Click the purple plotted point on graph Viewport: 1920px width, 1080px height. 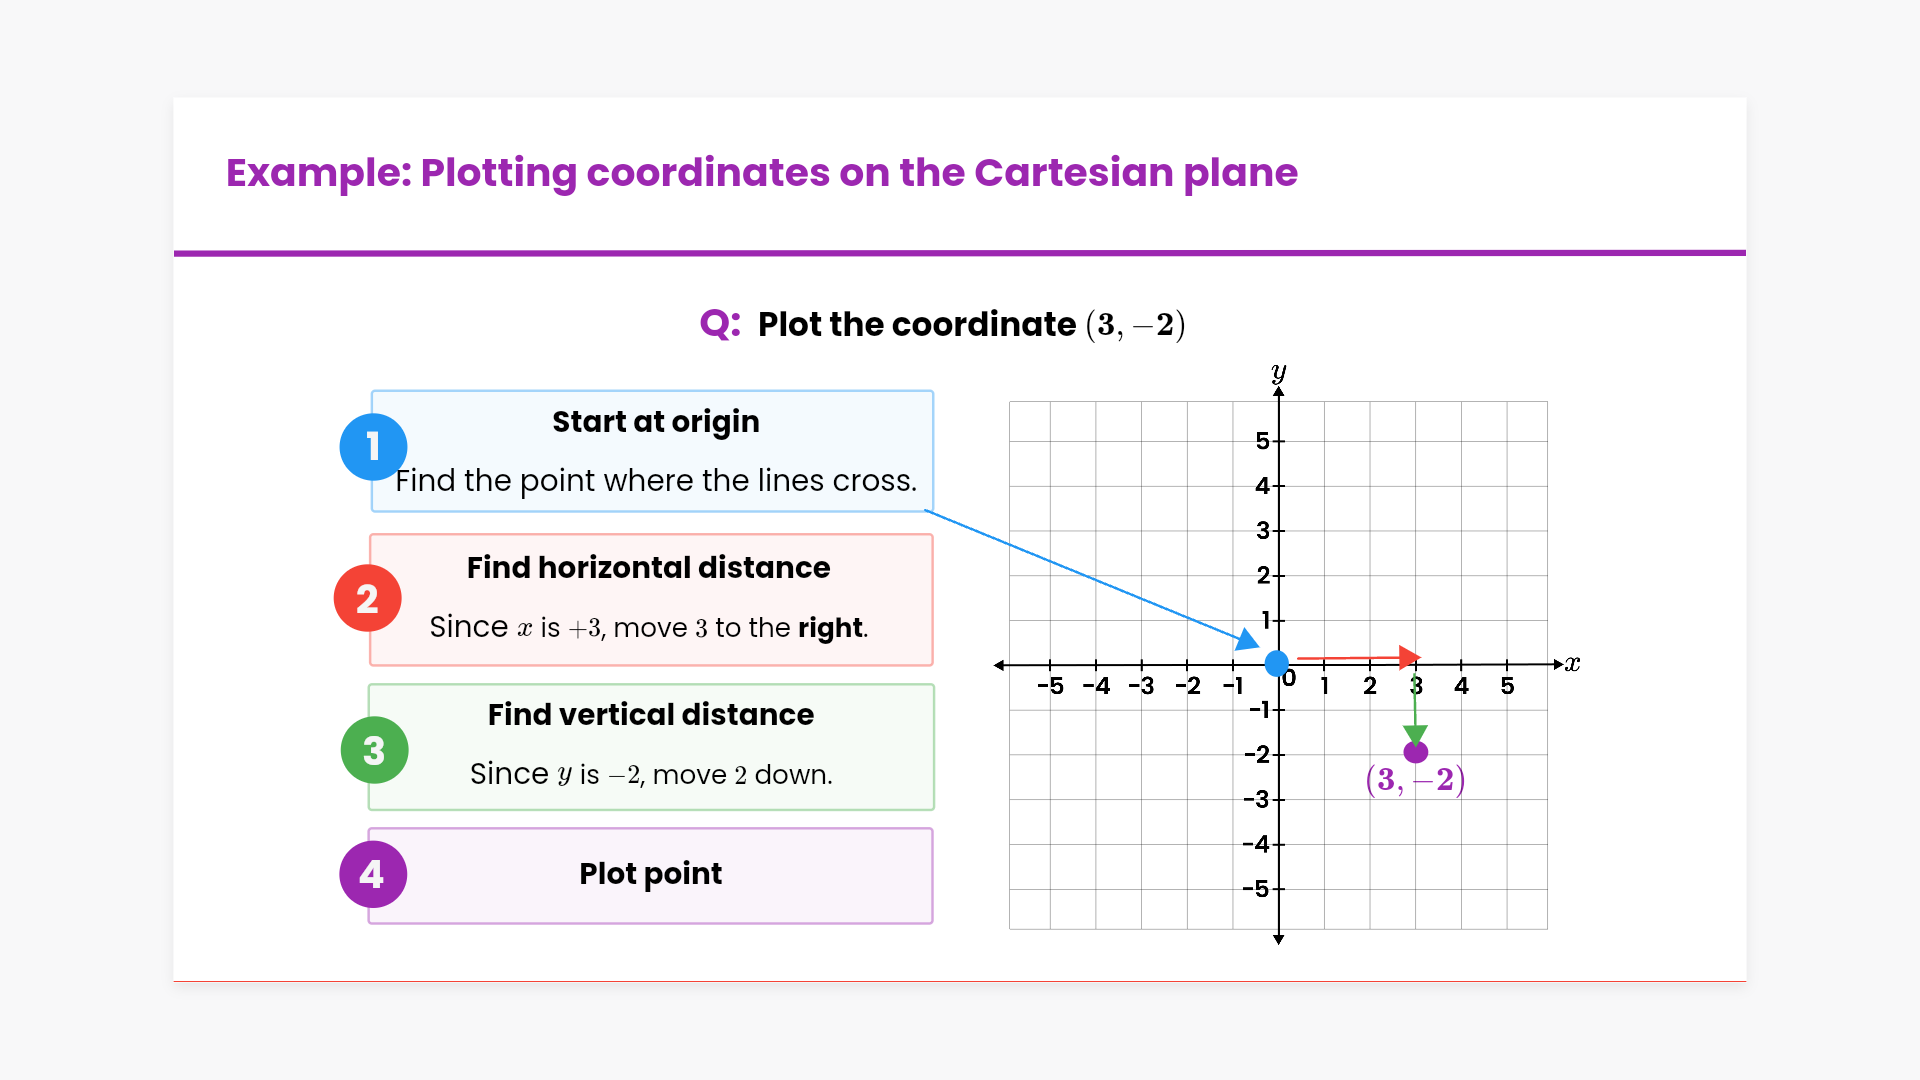(1416, 752)
